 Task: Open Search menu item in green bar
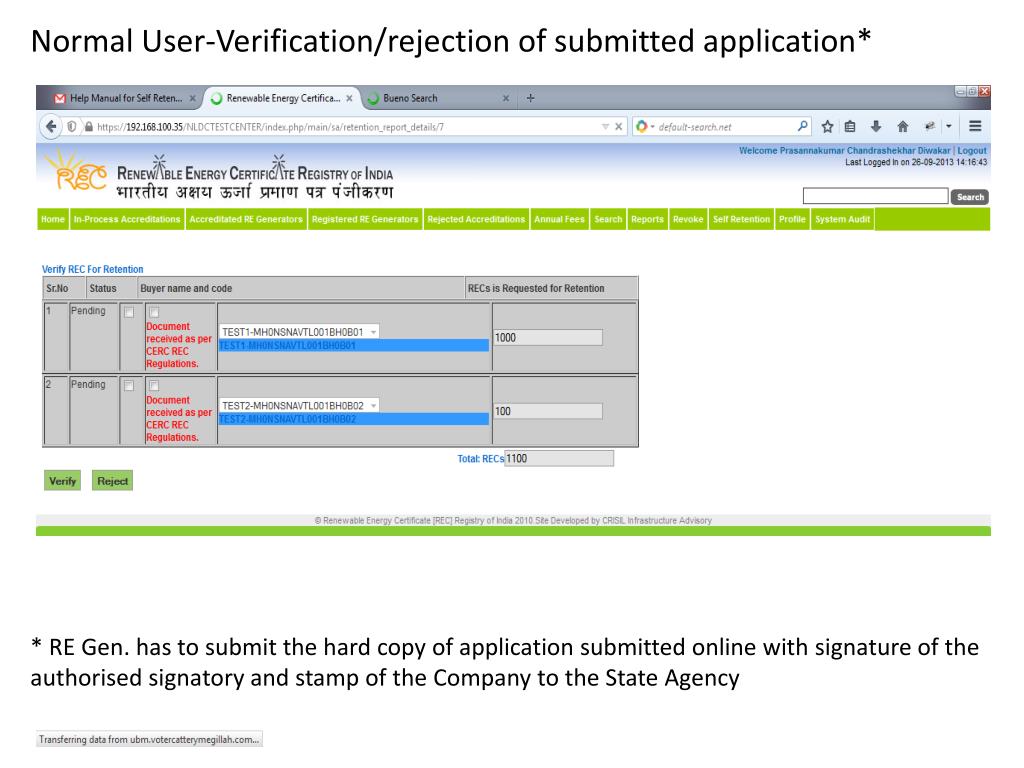608,219
